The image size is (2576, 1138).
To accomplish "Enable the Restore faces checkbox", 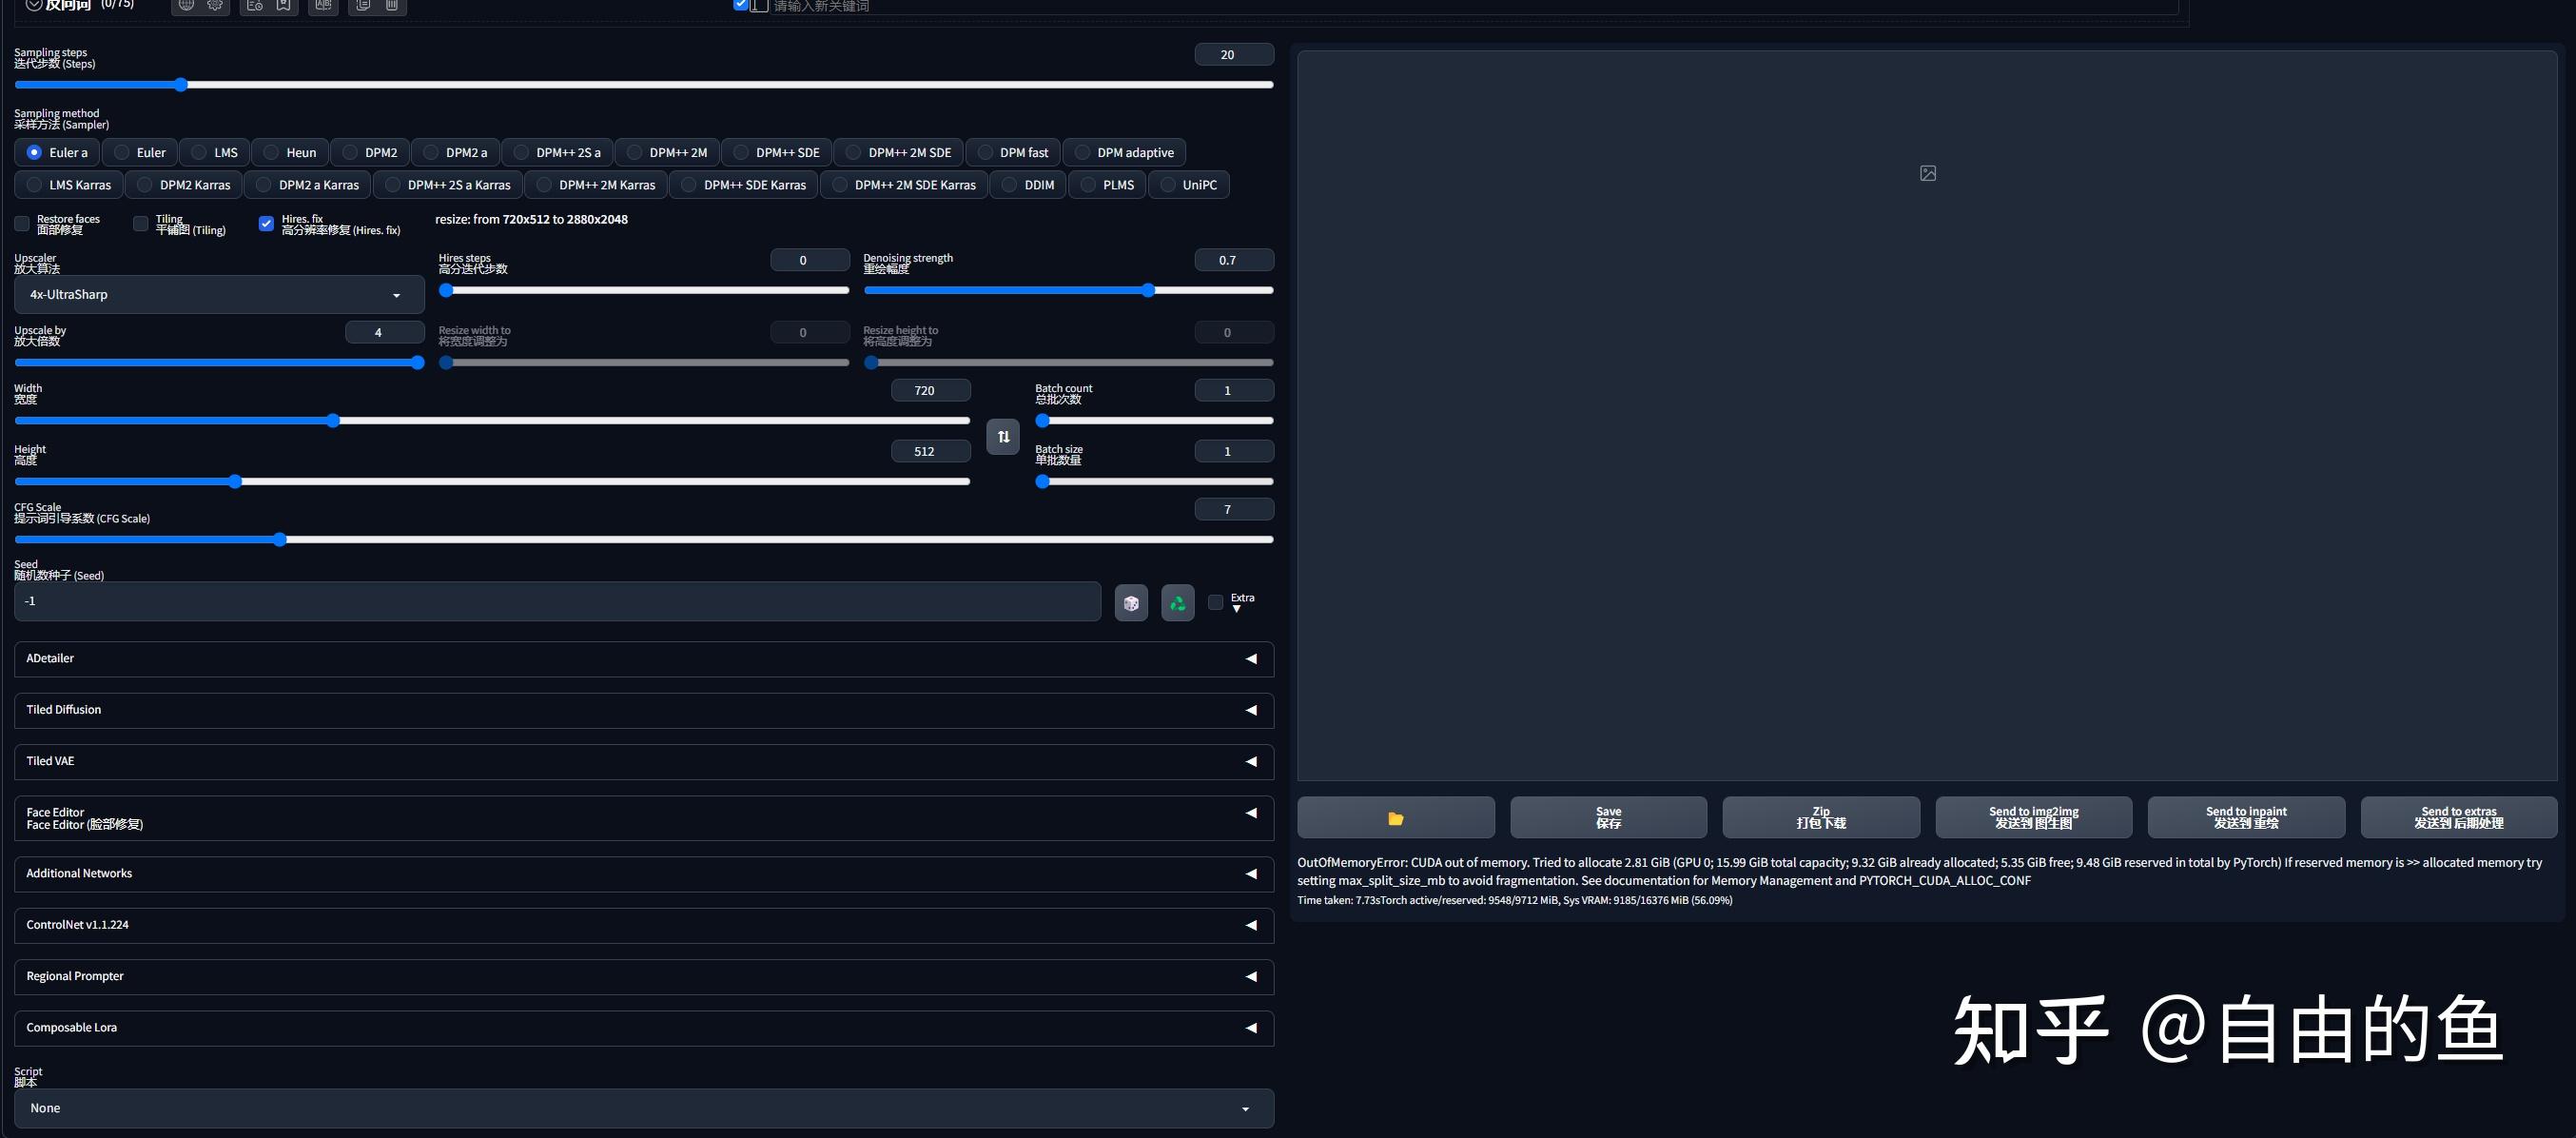I will click(x=22, y=224).
